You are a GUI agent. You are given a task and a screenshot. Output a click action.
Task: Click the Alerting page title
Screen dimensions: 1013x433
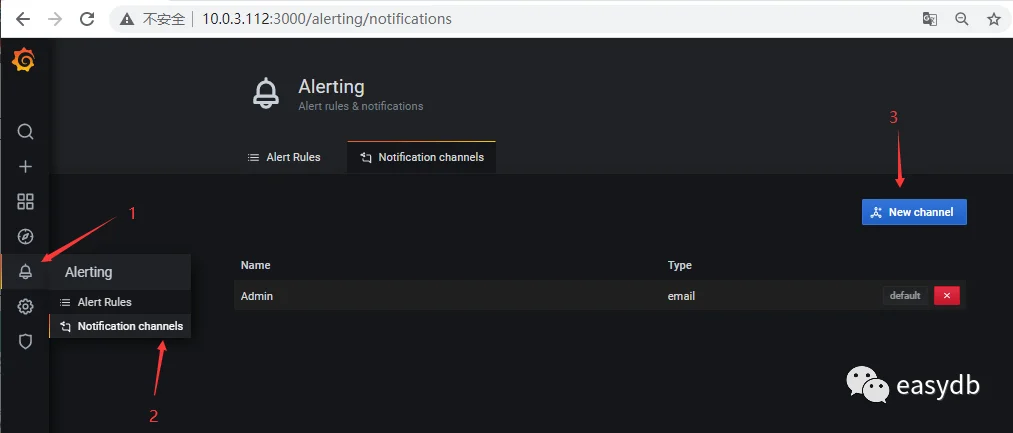331,87
